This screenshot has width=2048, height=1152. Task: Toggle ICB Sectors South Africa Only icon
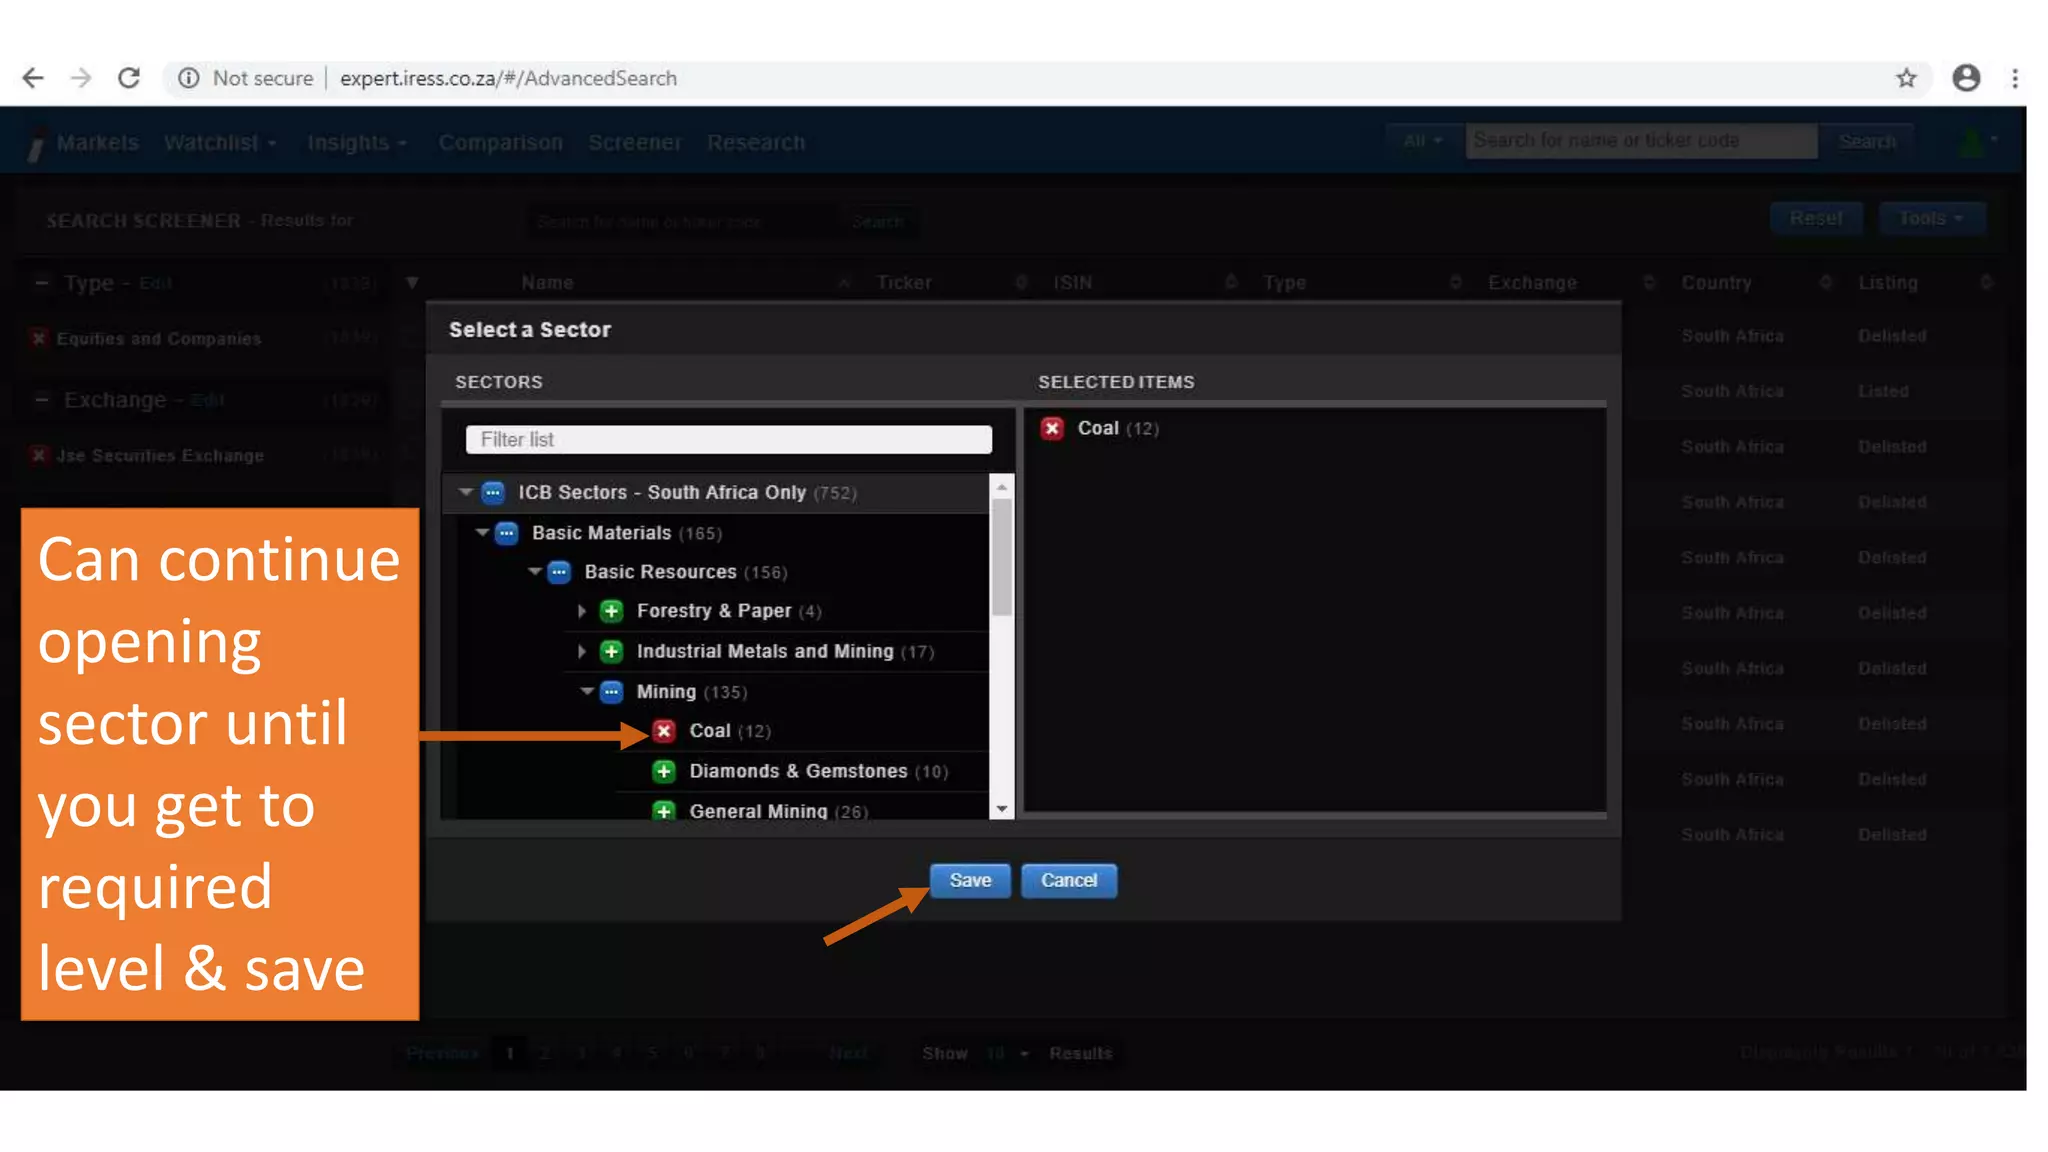tap(493, 492)
